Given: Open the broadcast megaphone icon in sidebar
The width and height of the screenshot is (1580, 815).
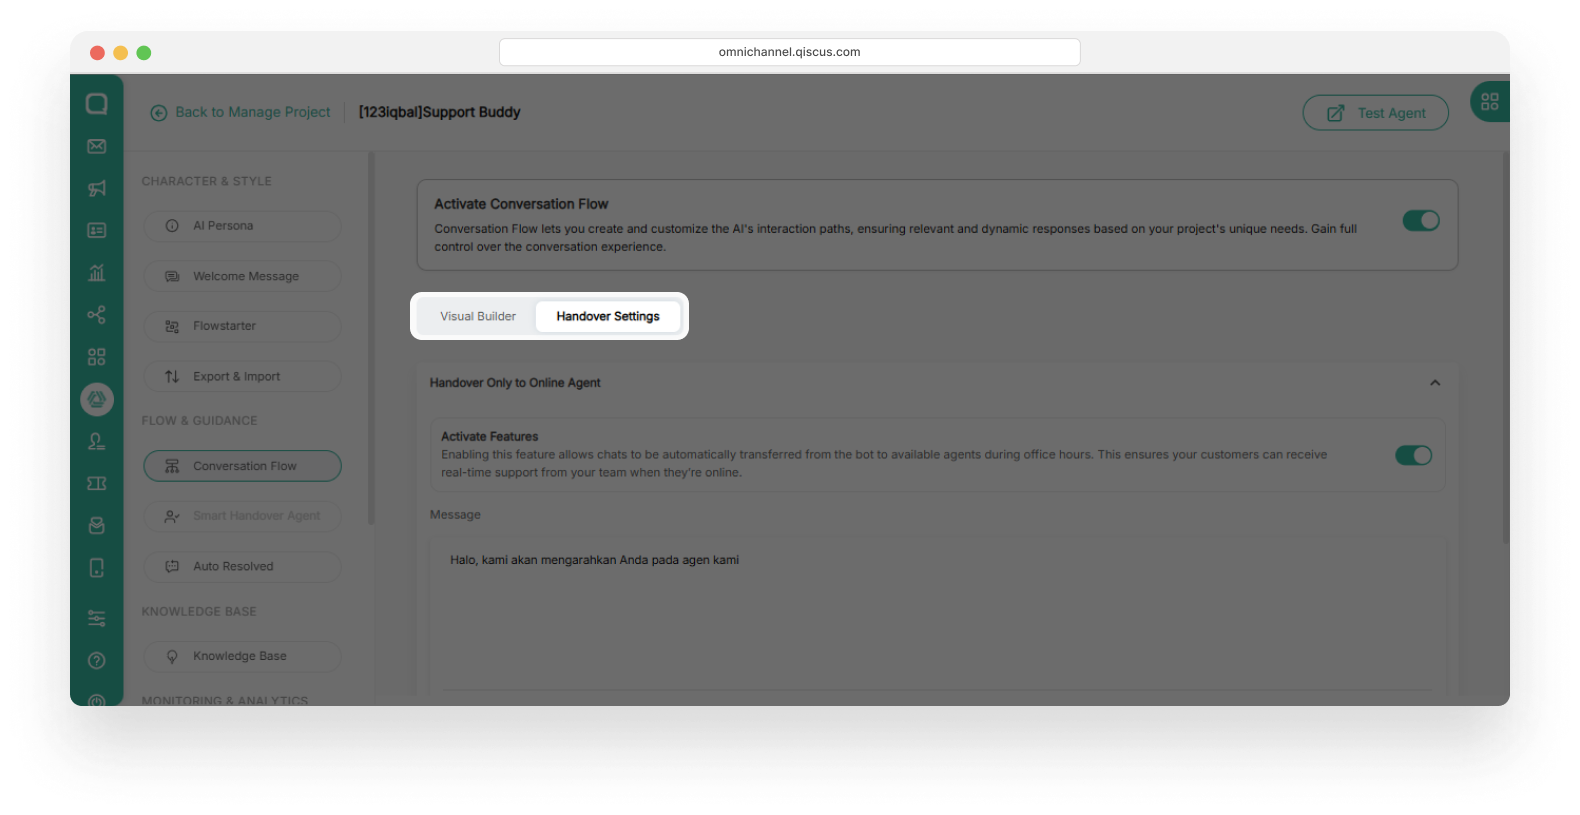Looking at the screenshot, I should [97, 189].
